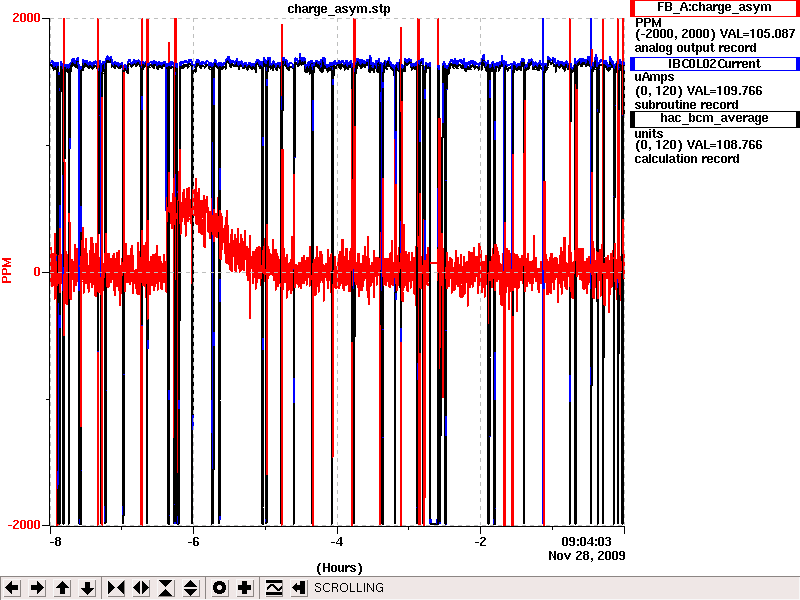Click the plus cross icon in toolbar

244,588
